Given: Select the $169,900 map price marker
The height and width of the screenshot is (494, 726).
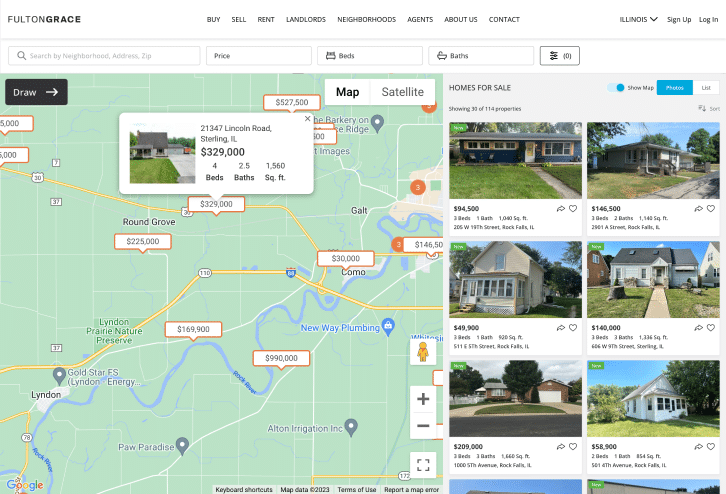Looking at the screenshot, I should pyautogui.click(x=193, y=329).
